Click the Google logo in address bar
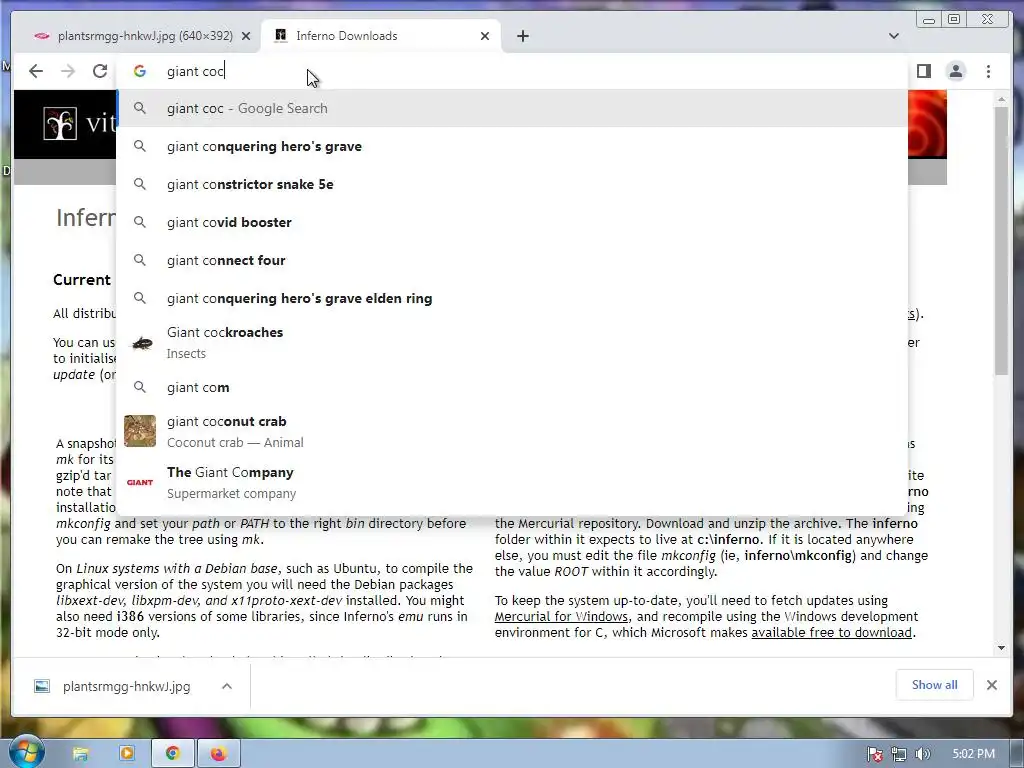This screenshot has height=768, width=1024. pos(140,71)
